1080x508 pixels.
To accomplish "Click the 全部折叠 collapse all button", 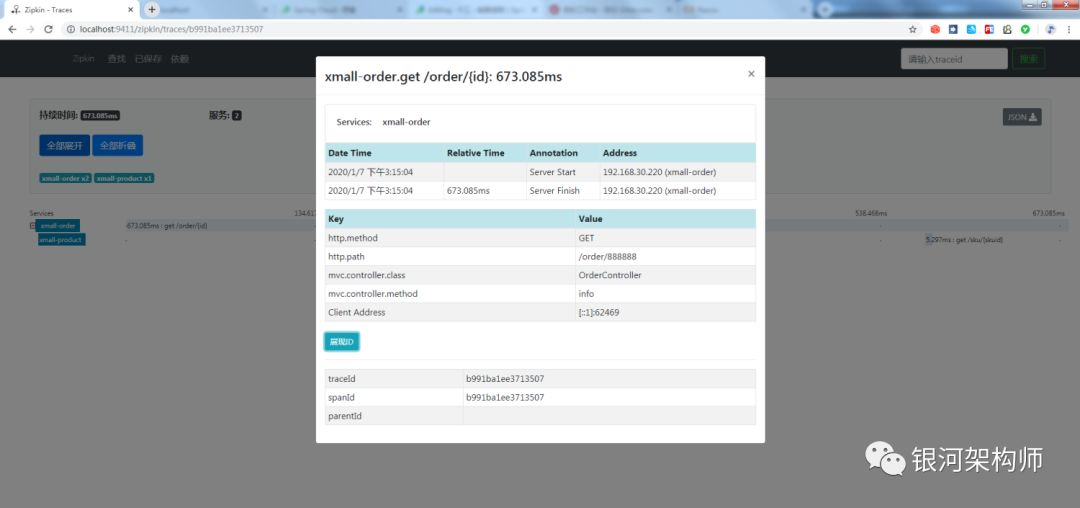I will pyautogui.click(x=118, y=146).
